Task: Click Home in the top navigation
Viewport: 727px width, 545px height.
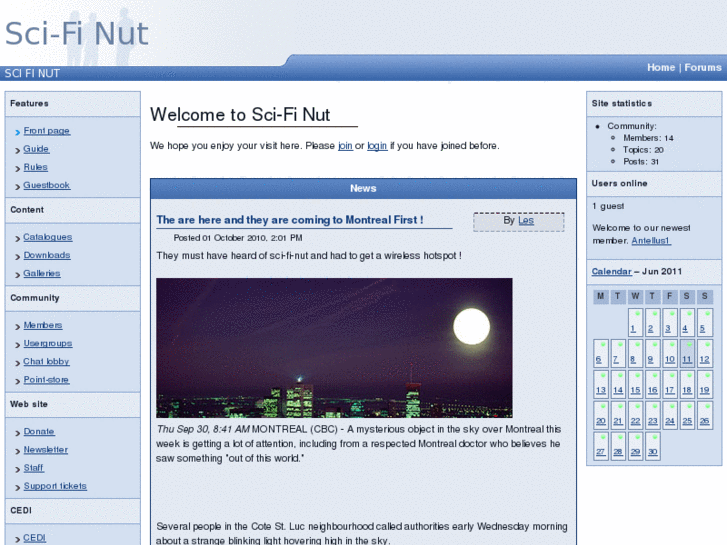Action: [661, 68]
